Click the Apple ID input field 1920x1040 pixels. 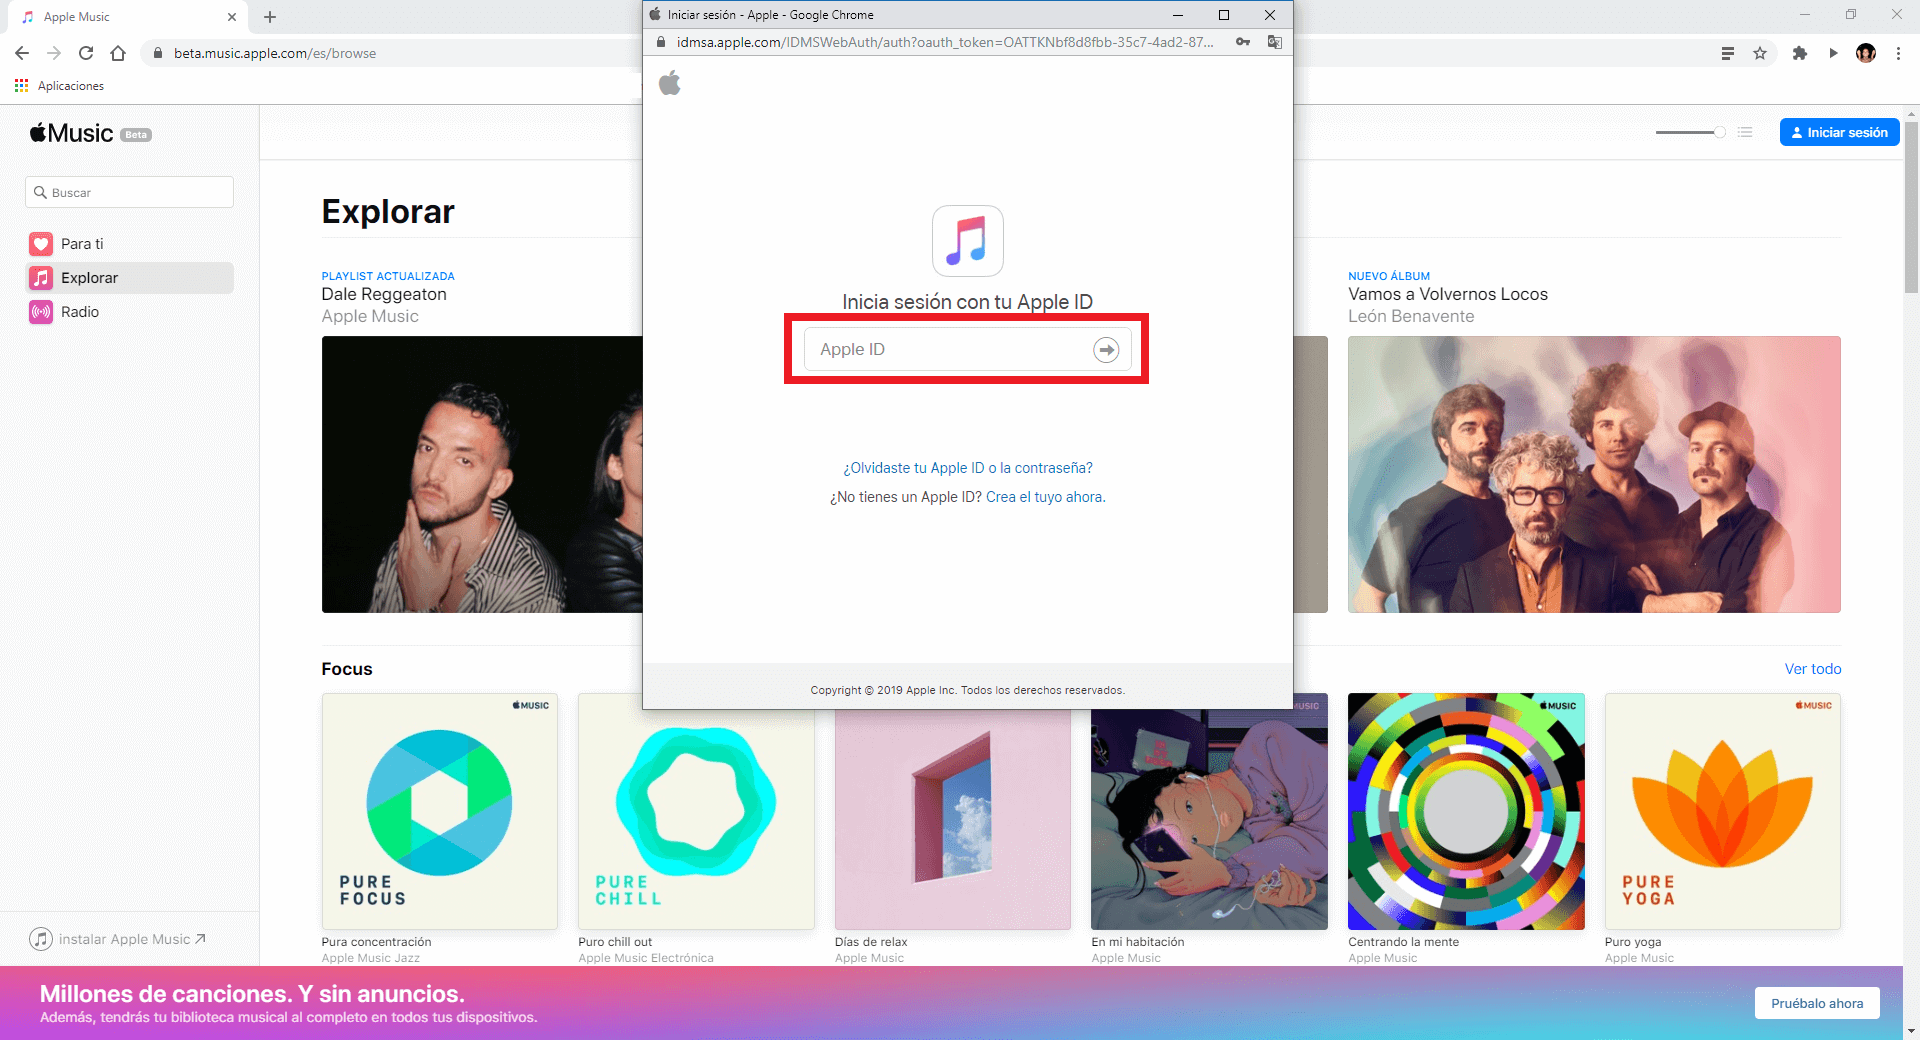pos(967,349)
